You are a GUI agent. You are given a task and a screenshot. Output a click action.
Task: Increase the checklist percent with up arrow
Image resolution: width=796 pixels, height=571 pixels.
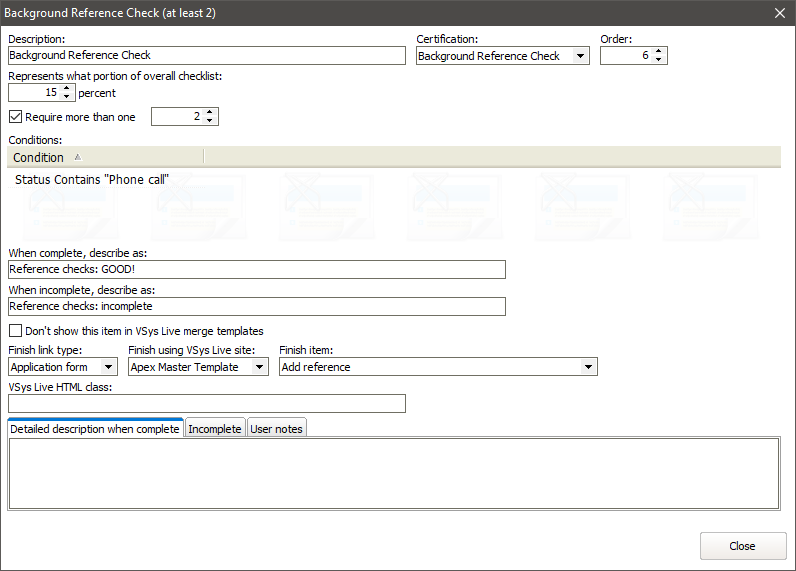pos(66,89)
